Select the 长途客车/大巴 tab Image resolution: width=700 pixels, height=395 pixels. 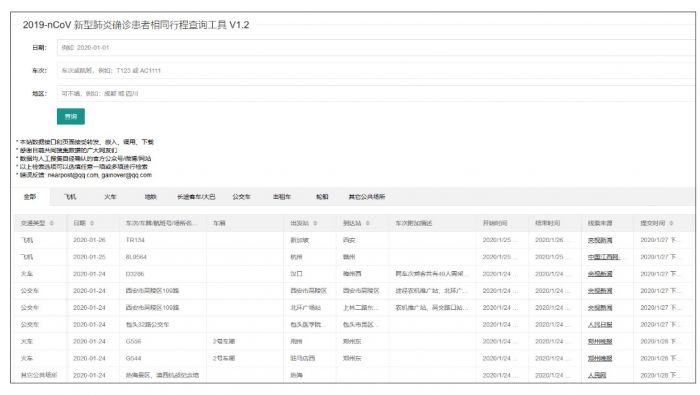coord(196,197)
